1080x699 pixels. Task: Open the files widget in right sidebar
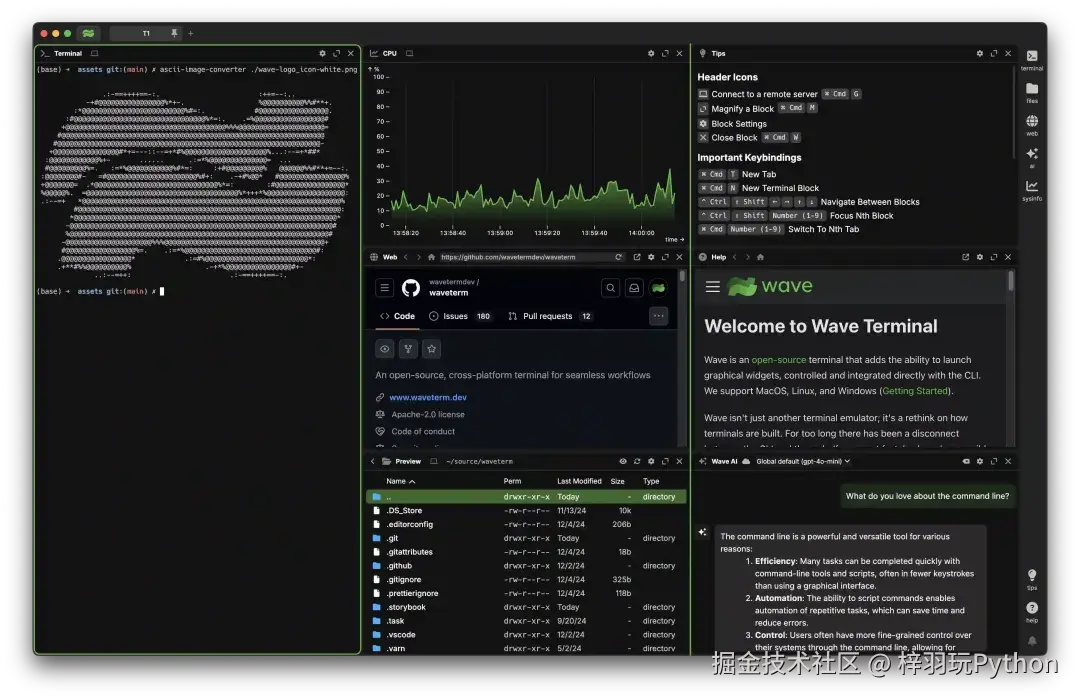click(x=1031, y=92)
